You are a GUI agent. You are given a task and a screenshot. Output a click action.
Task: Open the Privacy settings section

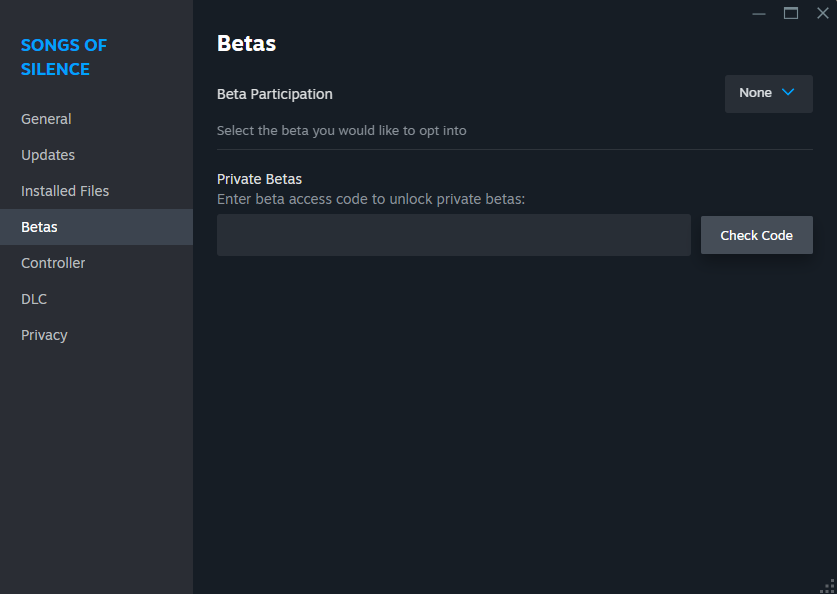coord(44,335)
